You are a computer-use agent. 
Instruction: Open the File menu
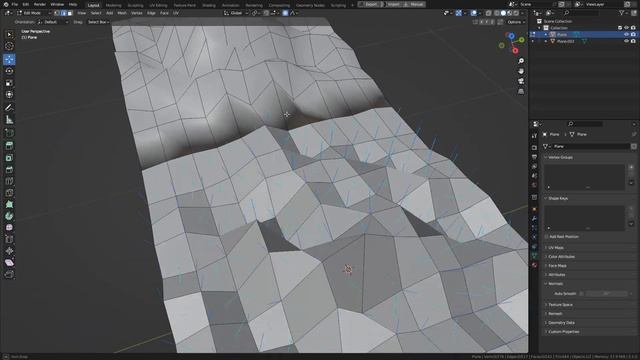coord(15,4)
